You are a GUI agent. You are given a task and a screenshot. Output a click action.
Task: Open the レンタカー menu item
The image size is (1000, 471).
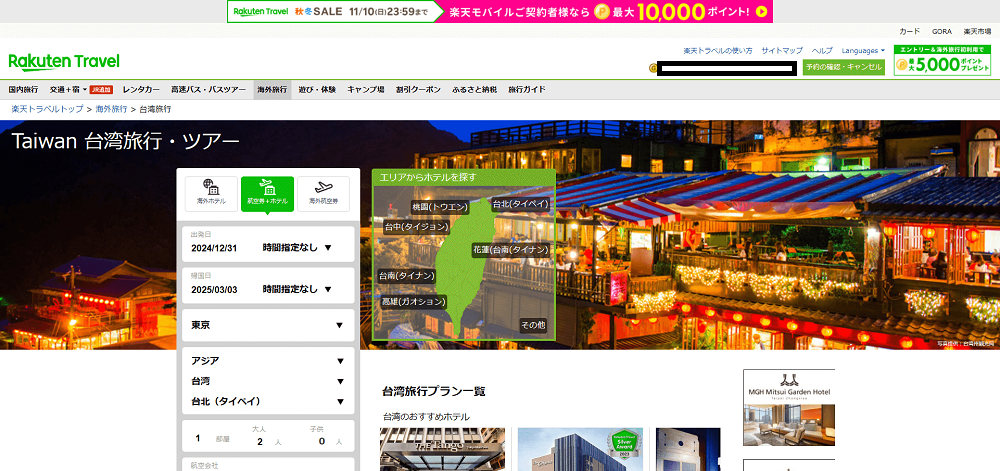(141, 89)
